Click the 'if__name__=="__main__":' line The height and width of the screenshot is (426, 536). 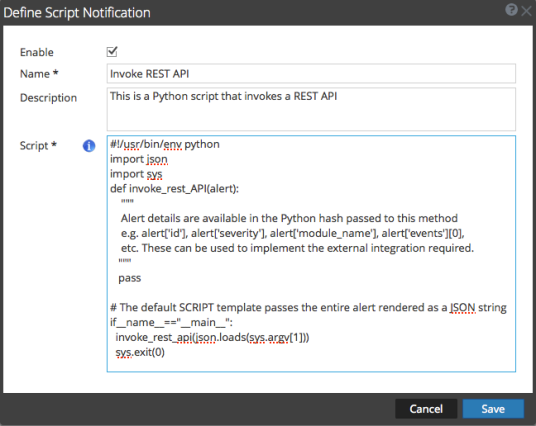171,322
